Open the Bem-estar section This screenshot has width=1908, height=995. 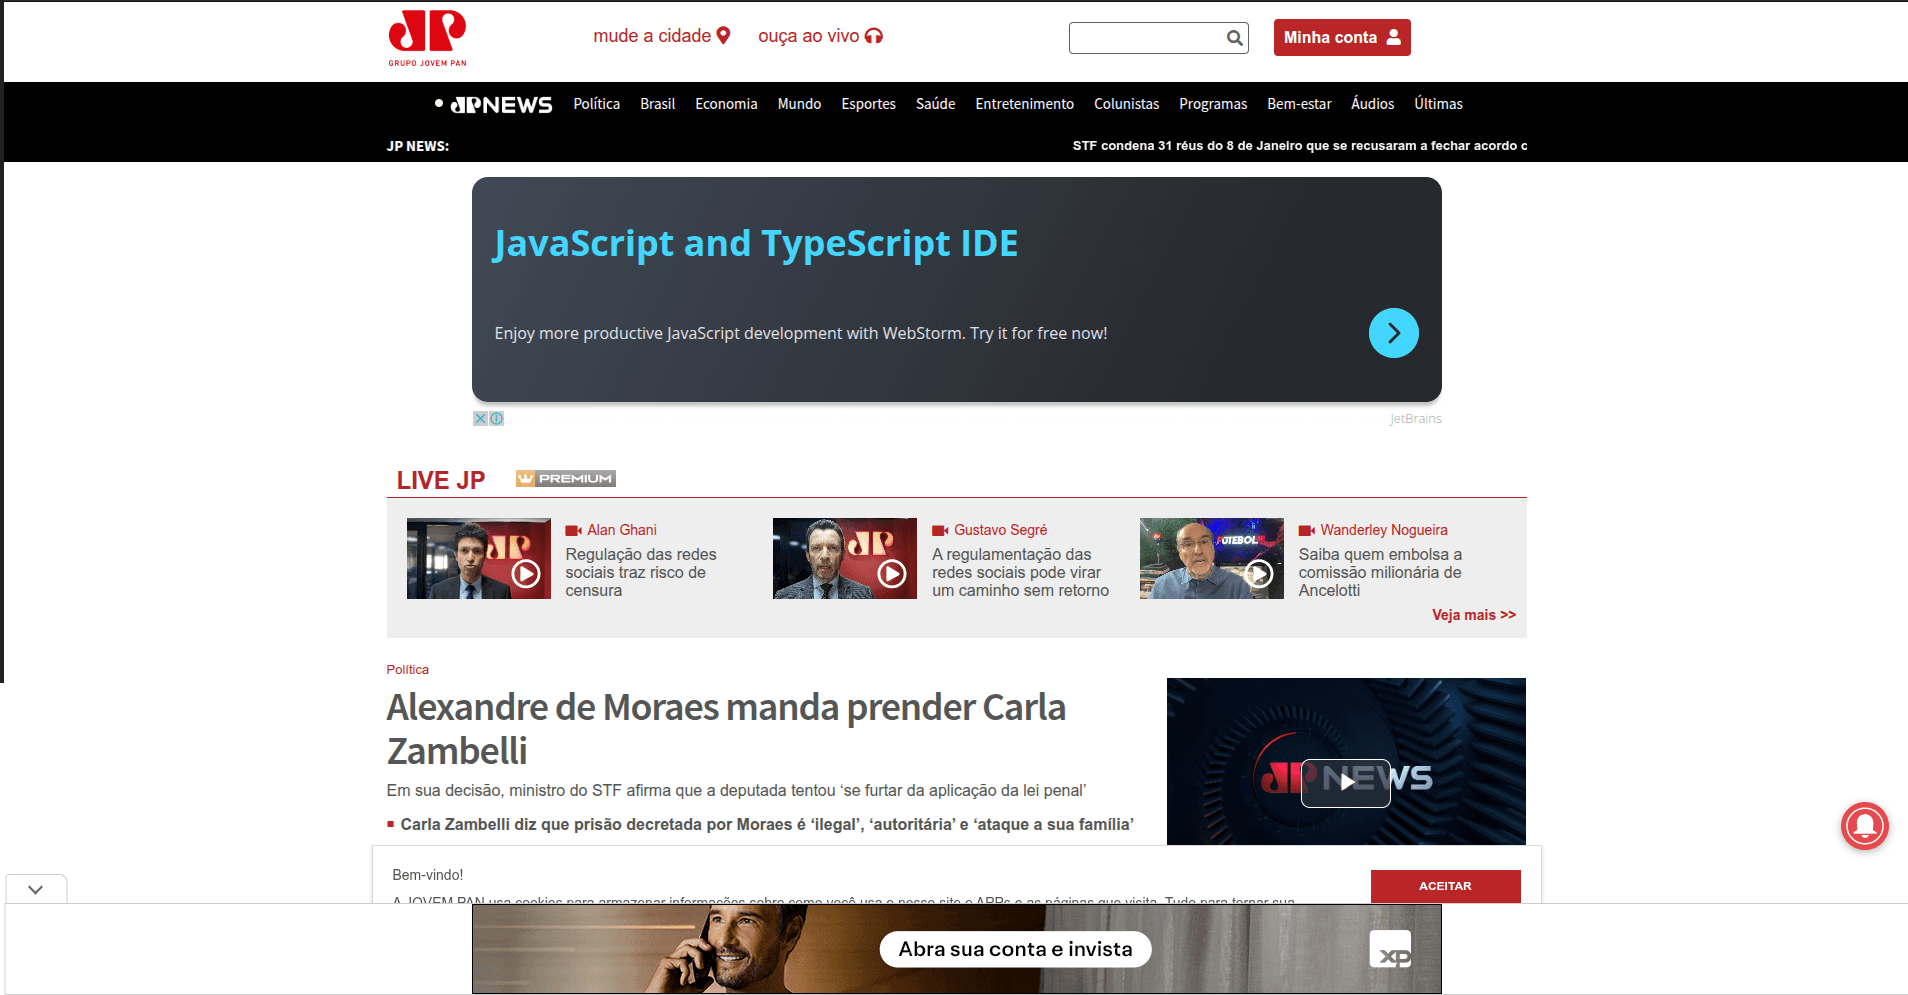coord(1299,104)
